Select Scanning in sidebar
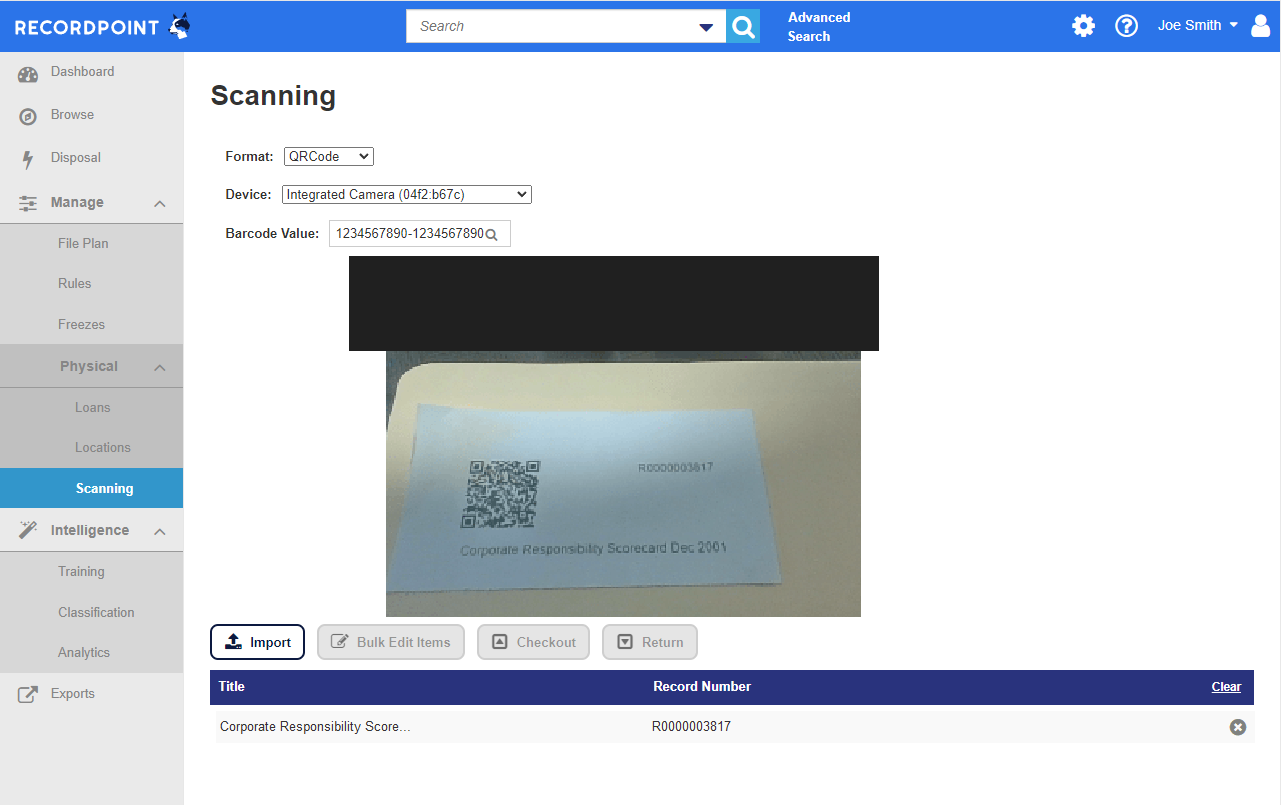Screen dimensions: 1281x805 tap(91, 489)
